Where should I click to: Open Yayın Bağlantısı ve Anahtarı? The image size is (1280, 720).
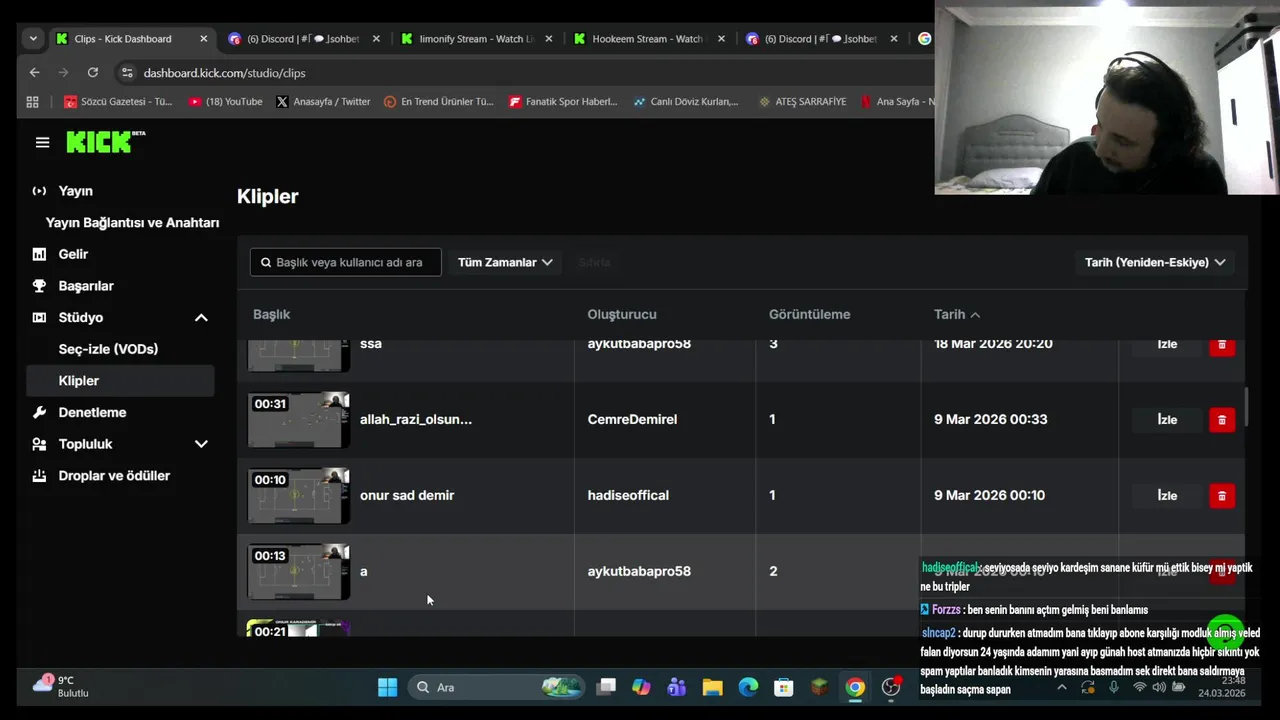(132, 222)
